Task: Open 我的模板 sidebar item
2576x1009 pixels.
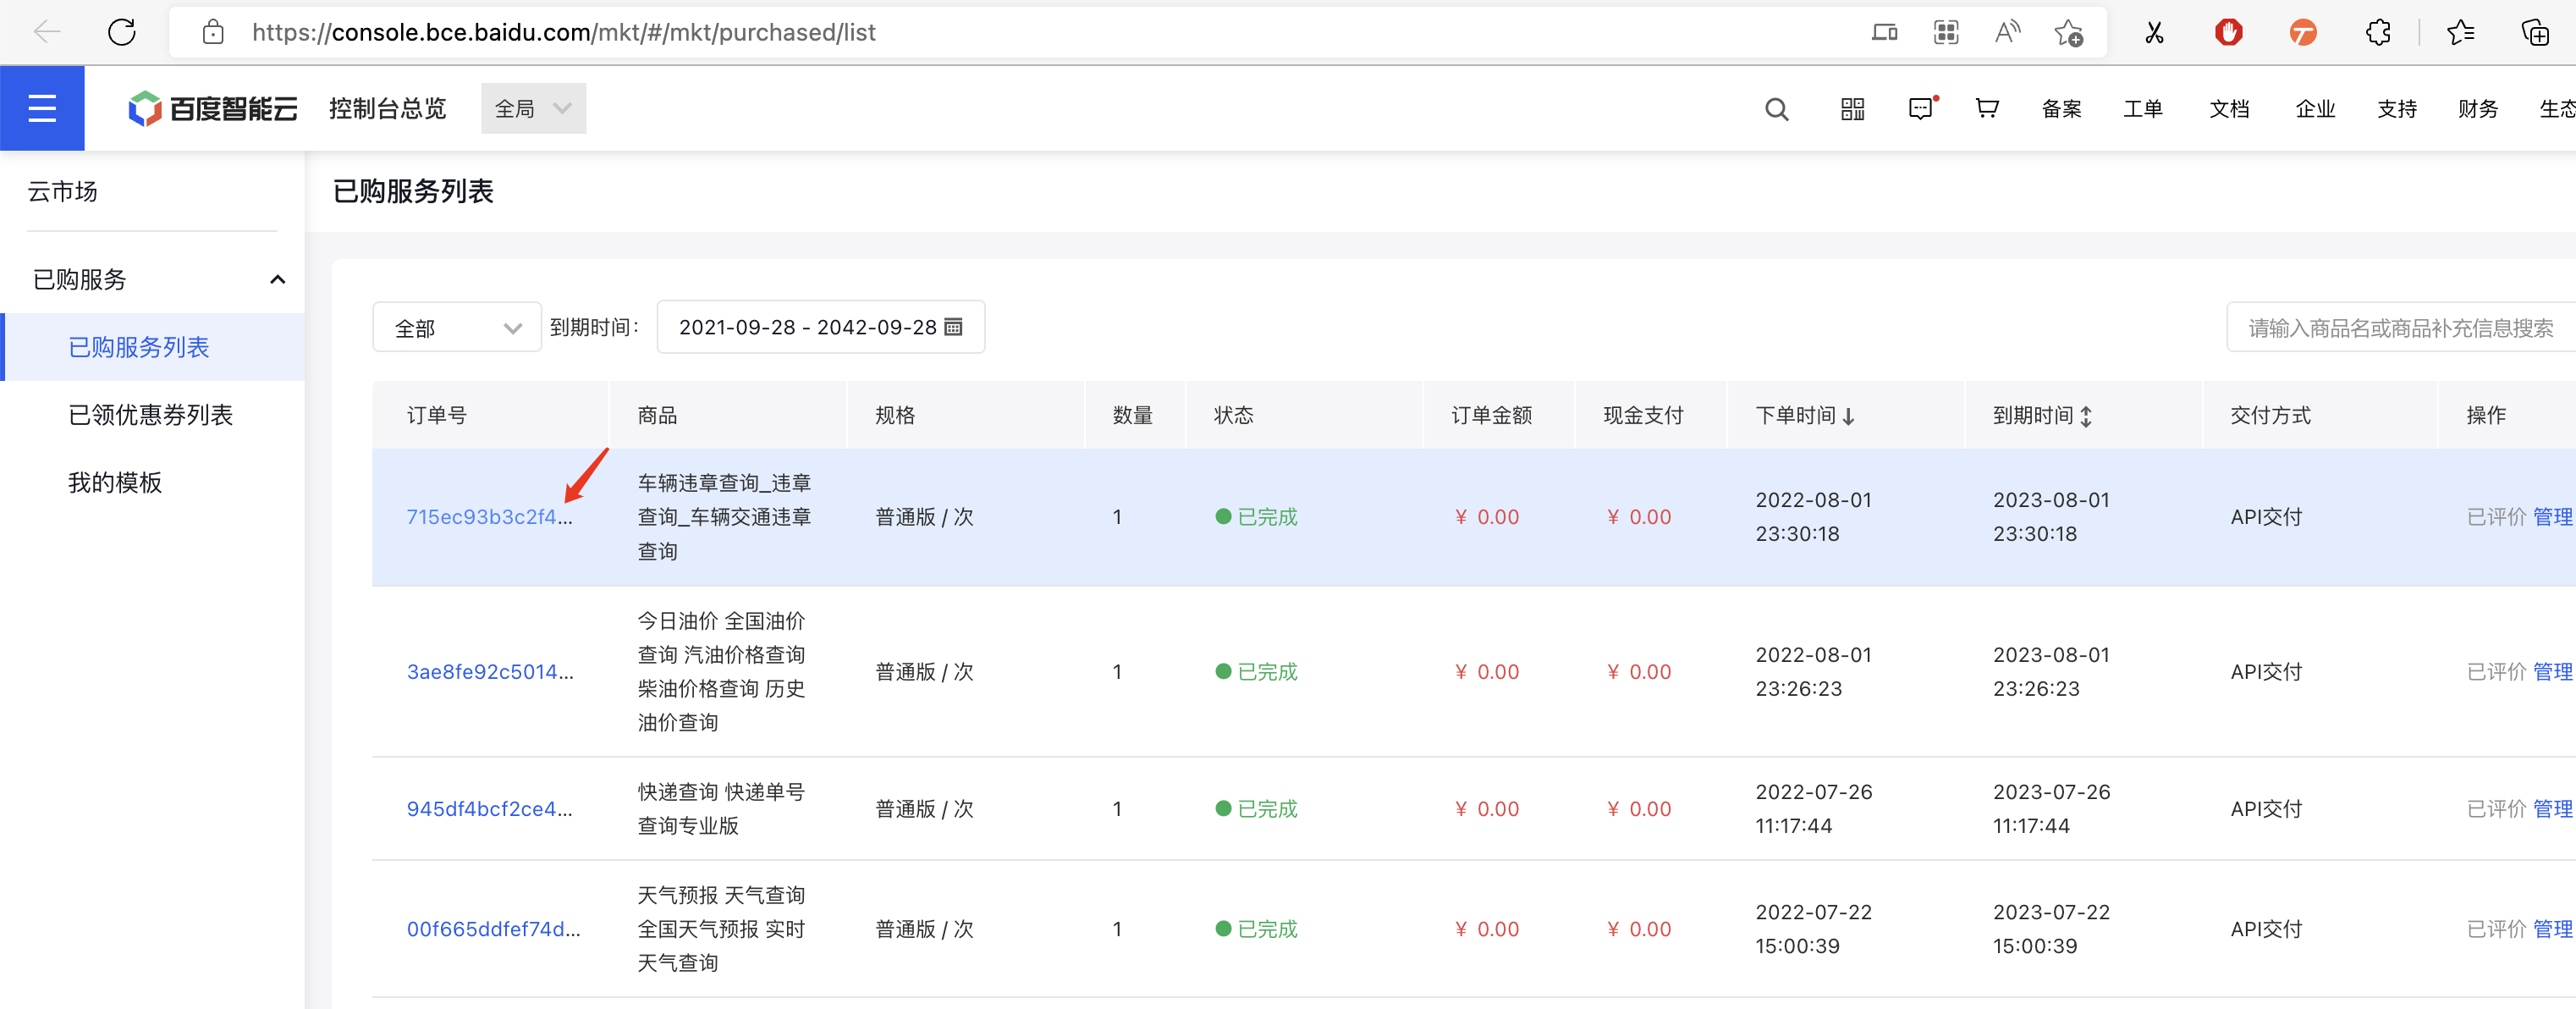Action: (x=114, y=483)
